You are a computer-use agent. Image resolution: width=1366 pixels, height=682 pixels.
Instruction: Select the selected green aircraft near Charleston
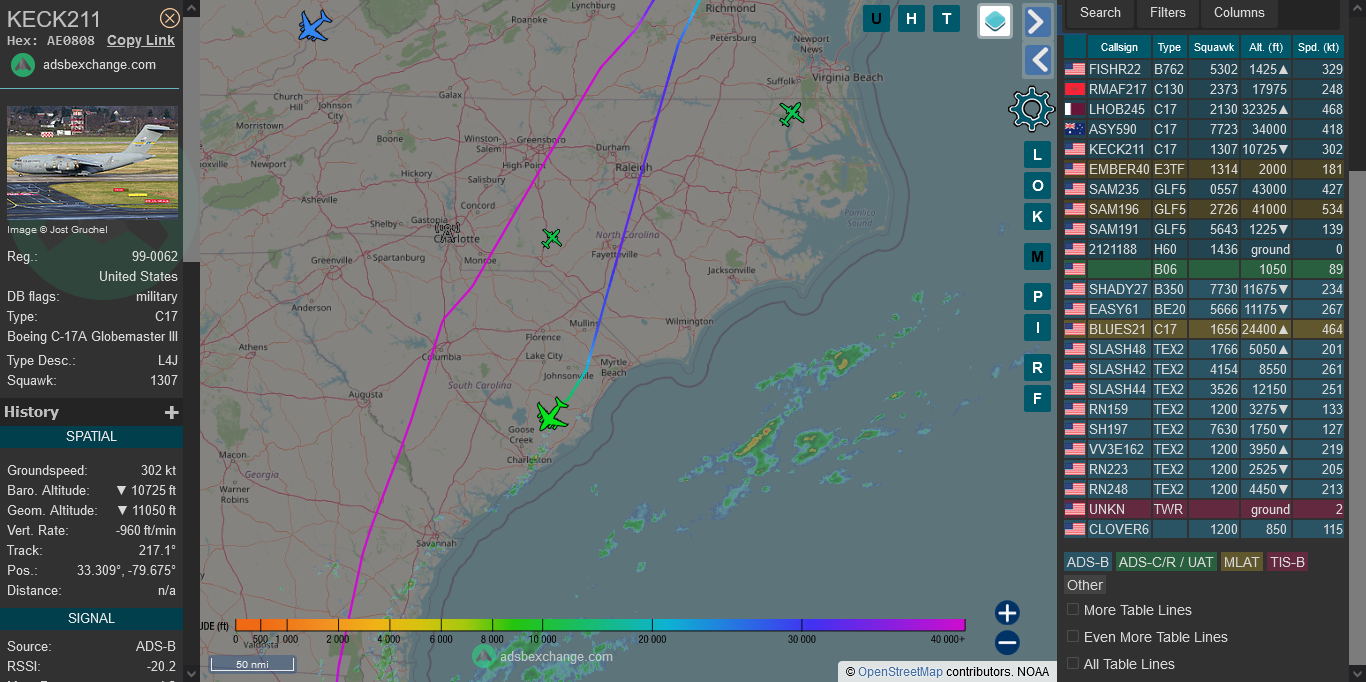tap(552, 413)
